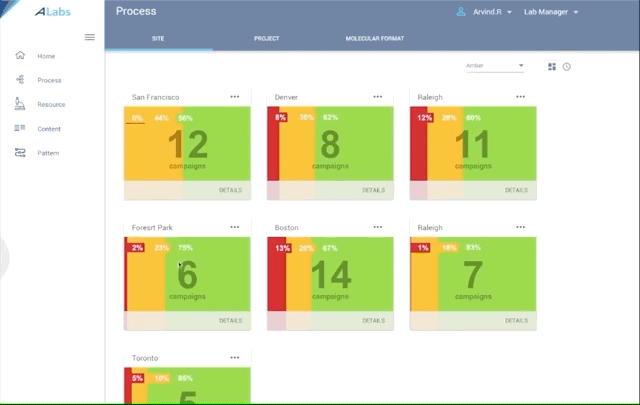Open Resource label in the sidebar

point(51,105)
